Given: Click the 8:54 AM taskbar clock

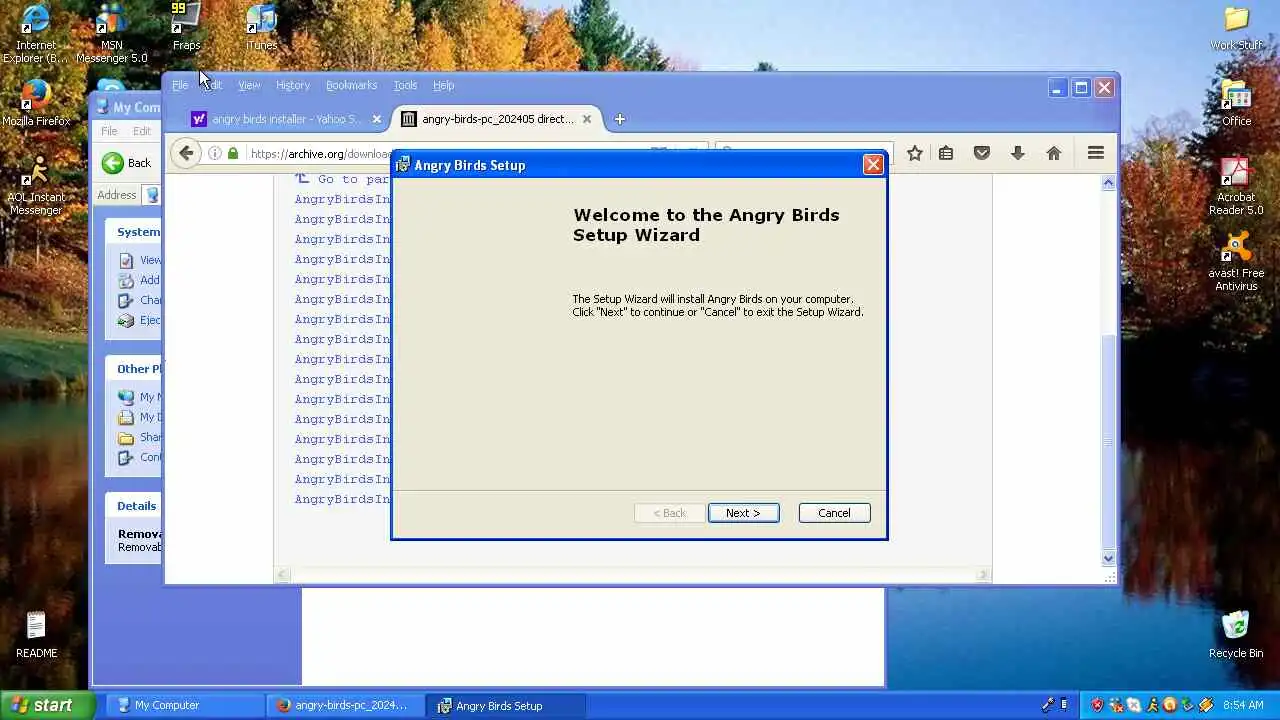Looking at the screenshot, I should (x=1243, y=705).
